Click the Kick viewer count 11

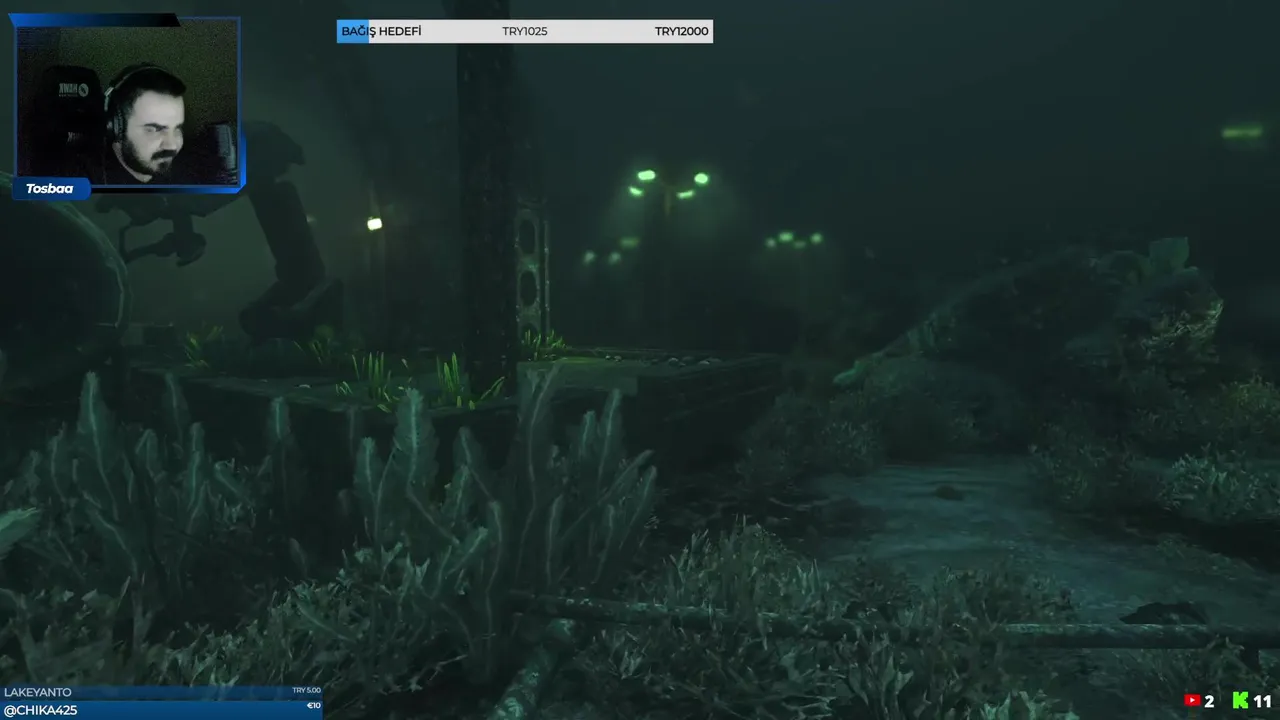pyautogui.click(x=1262, y=702)
